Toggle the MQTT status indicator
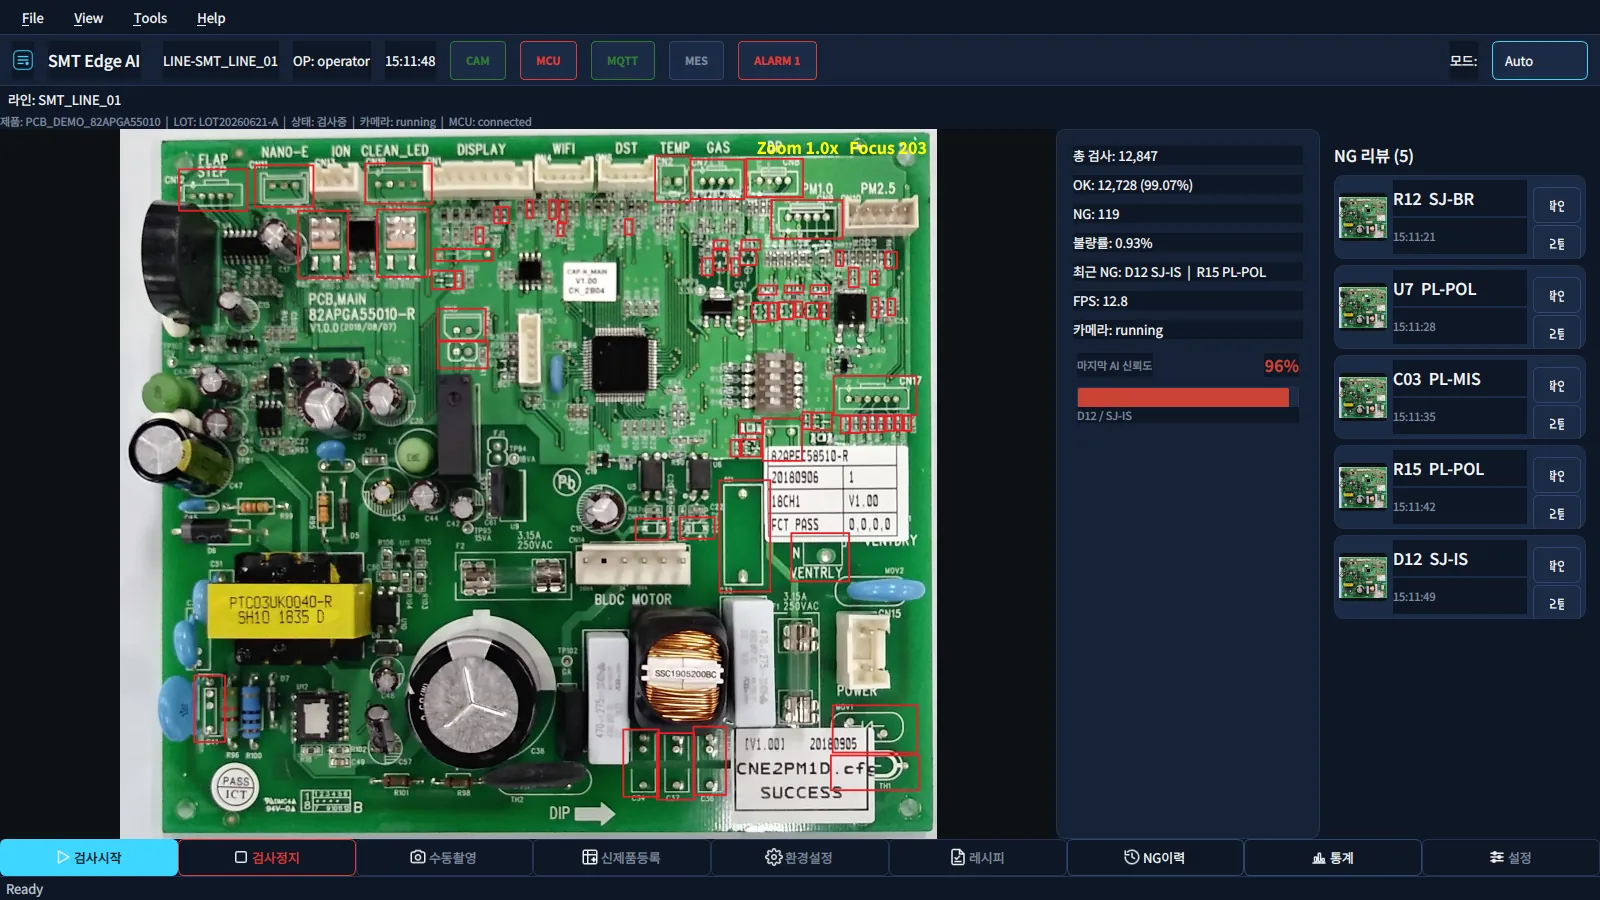This screenshot has height=900, width=1600. pyautogui.click(x=622, y=60)
